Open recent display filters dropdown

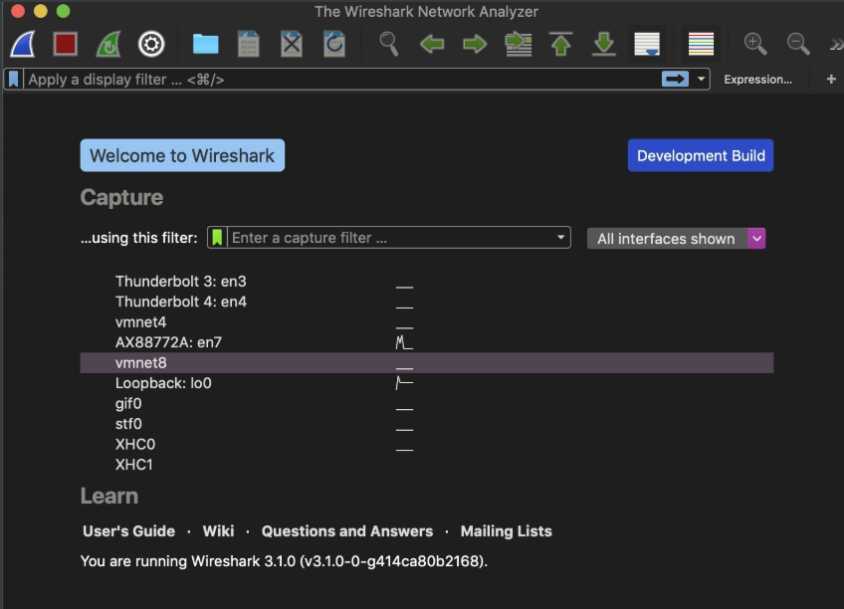[701, 80]
